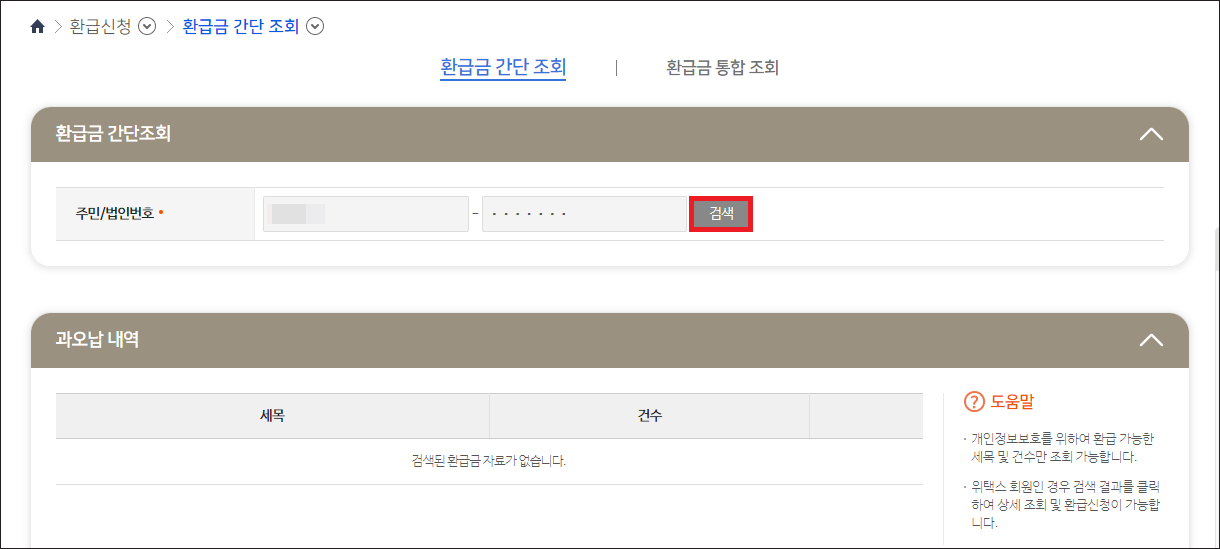Open the 환급신청 breadcrumb dropdown arrow

pos(147,27)
